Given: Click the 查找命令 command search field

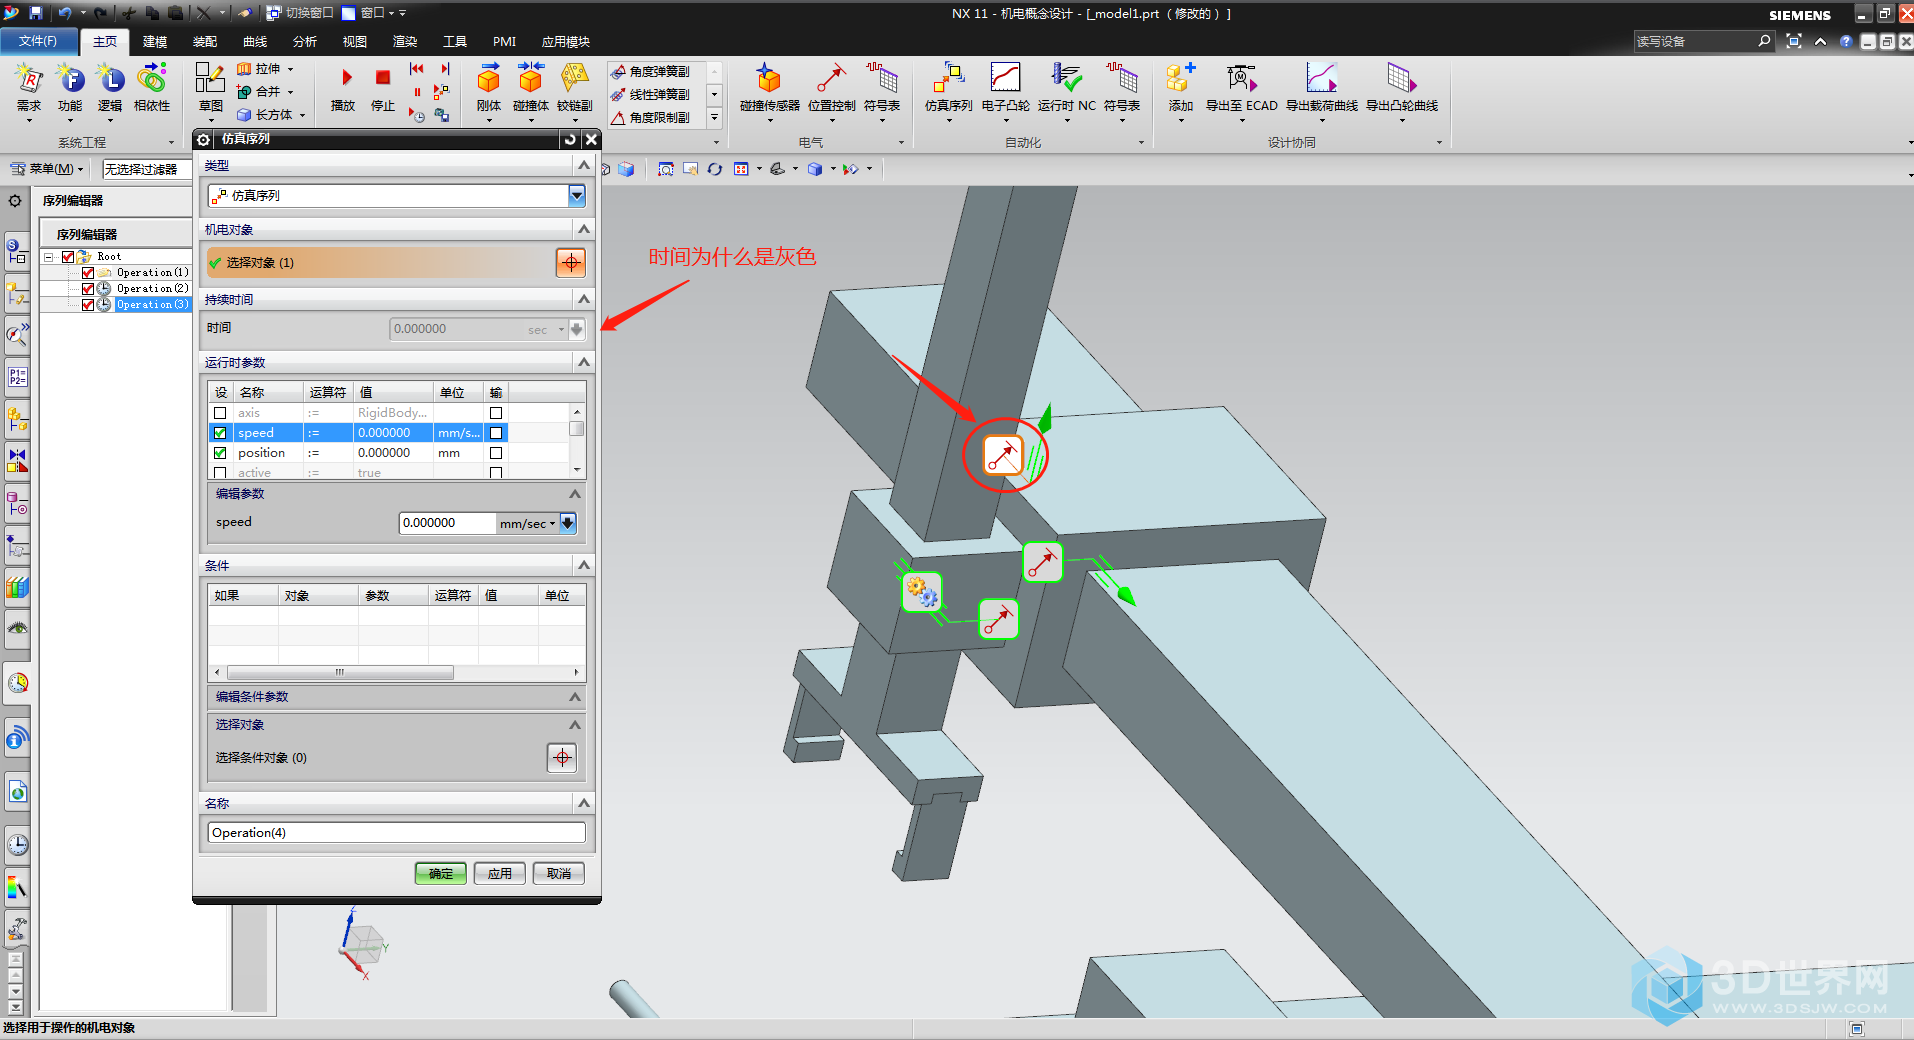Looking at the screenshot, I should coord(1697,41).
